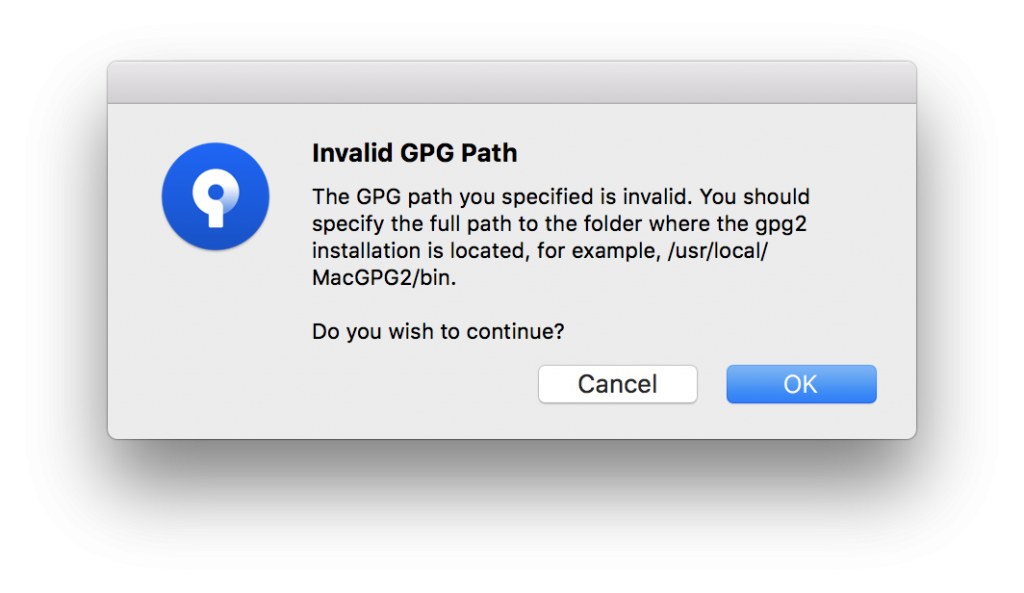This screenshot has width=1024, height=593.
Task: Click the Invalid GPG Path title text
Action: 414,153
